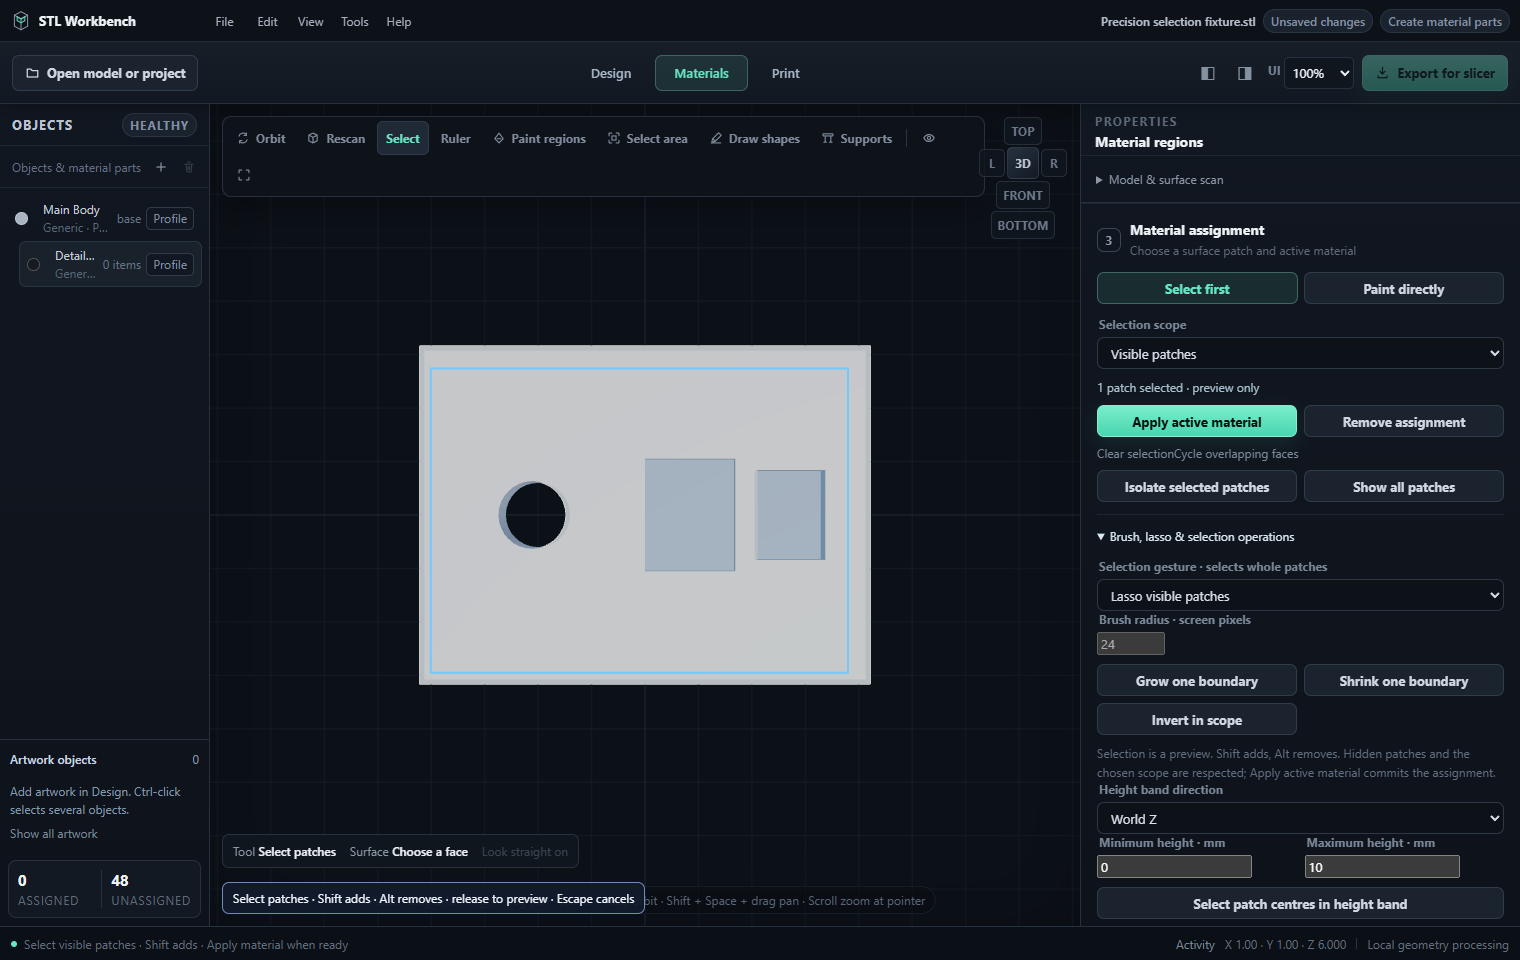
Task: Toggle the left panel layout icon
Action: coord(1208,73)
